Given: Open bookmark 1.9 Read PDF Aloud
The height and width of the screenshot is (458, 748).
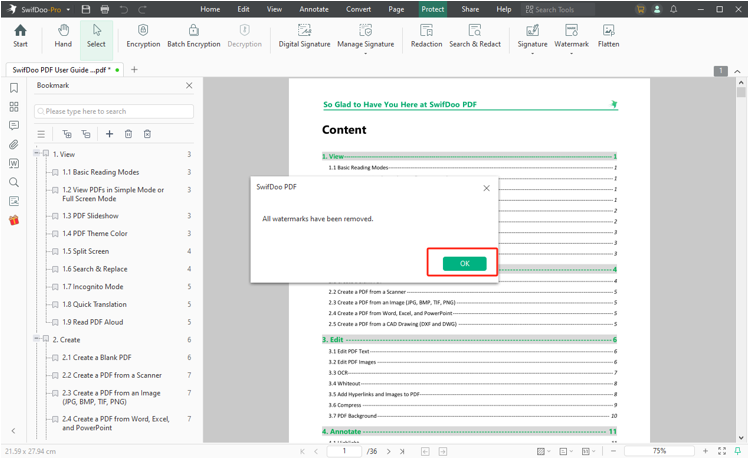Looking at the screenshot, I should (93, 322).
